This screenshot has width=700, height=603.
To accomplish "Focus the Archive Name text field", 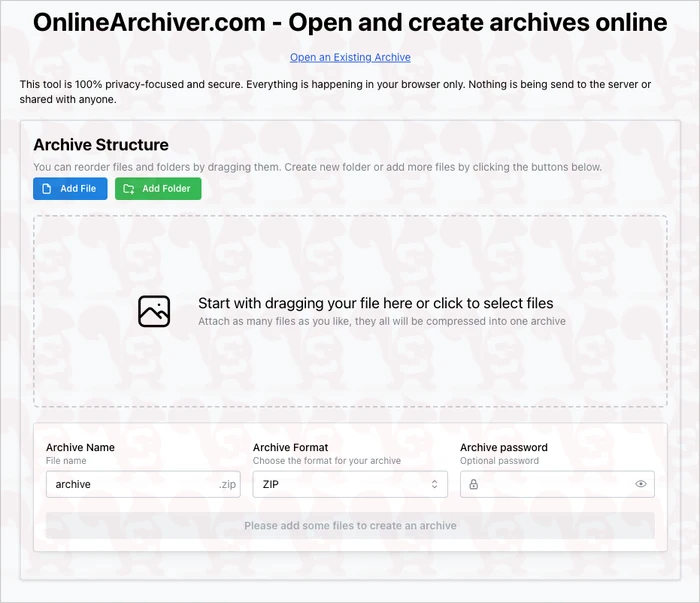I will (130, 484).
